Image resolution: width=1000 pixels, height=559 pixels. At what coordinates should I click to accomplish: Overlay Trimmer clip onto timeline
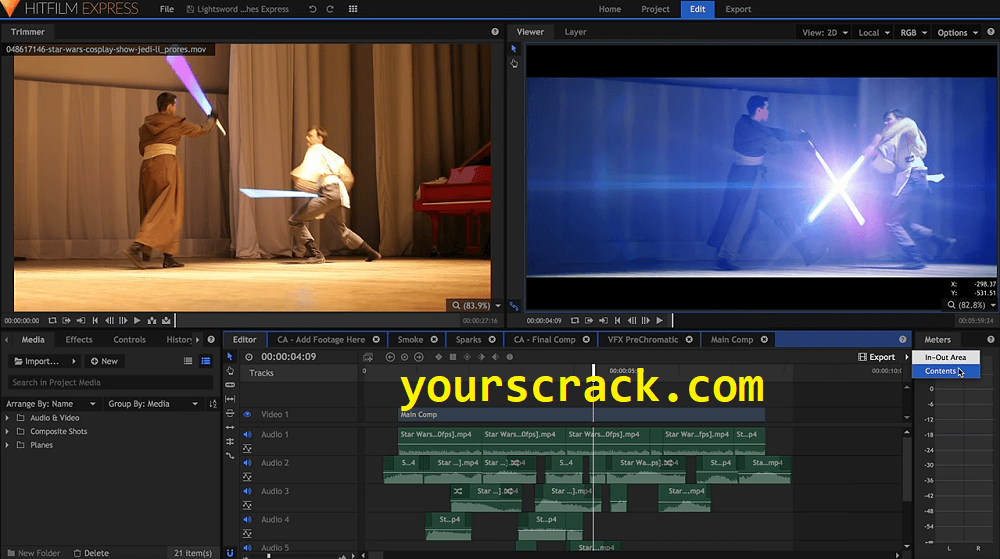click(166, 321)
